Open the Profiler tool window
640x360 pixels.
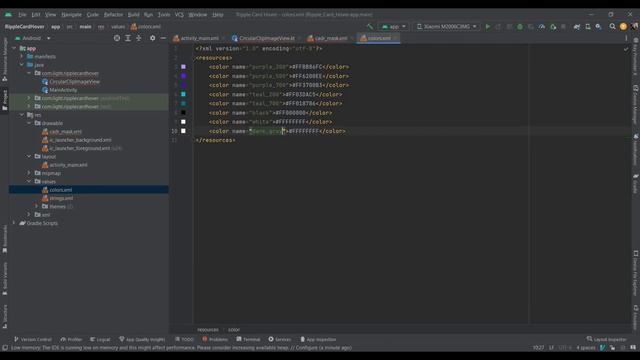[x=71, y=339]
